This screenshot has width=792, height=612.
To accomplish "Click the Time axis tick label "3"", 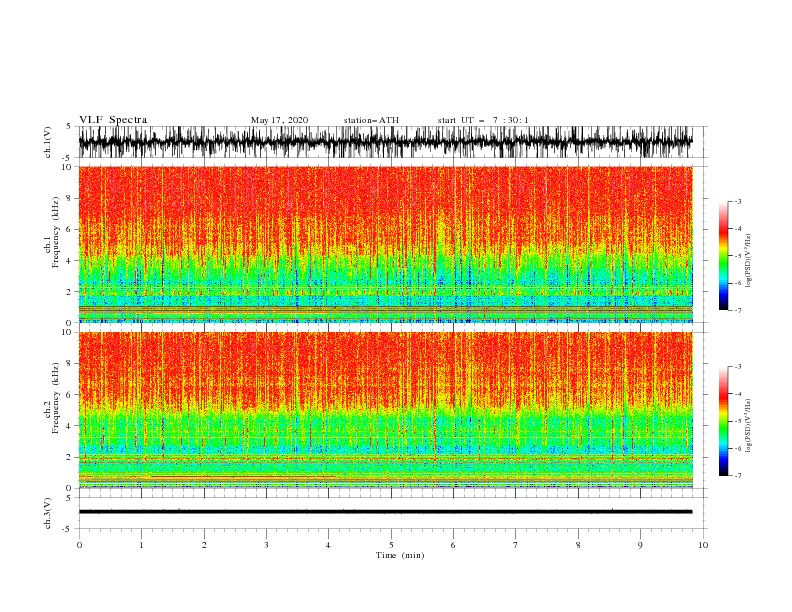I will point(266,545).
